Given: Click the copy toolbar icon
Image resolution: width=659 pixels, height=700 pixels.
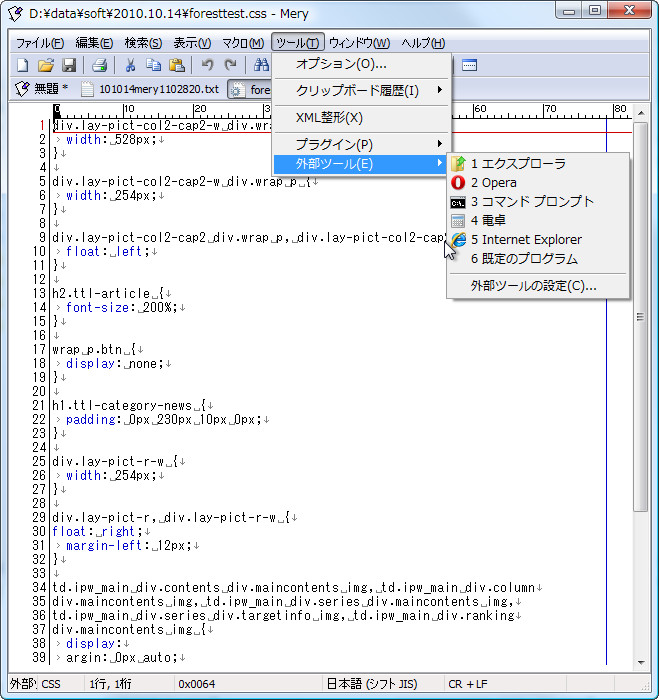Looking at the screenshot, I should 154,65.
